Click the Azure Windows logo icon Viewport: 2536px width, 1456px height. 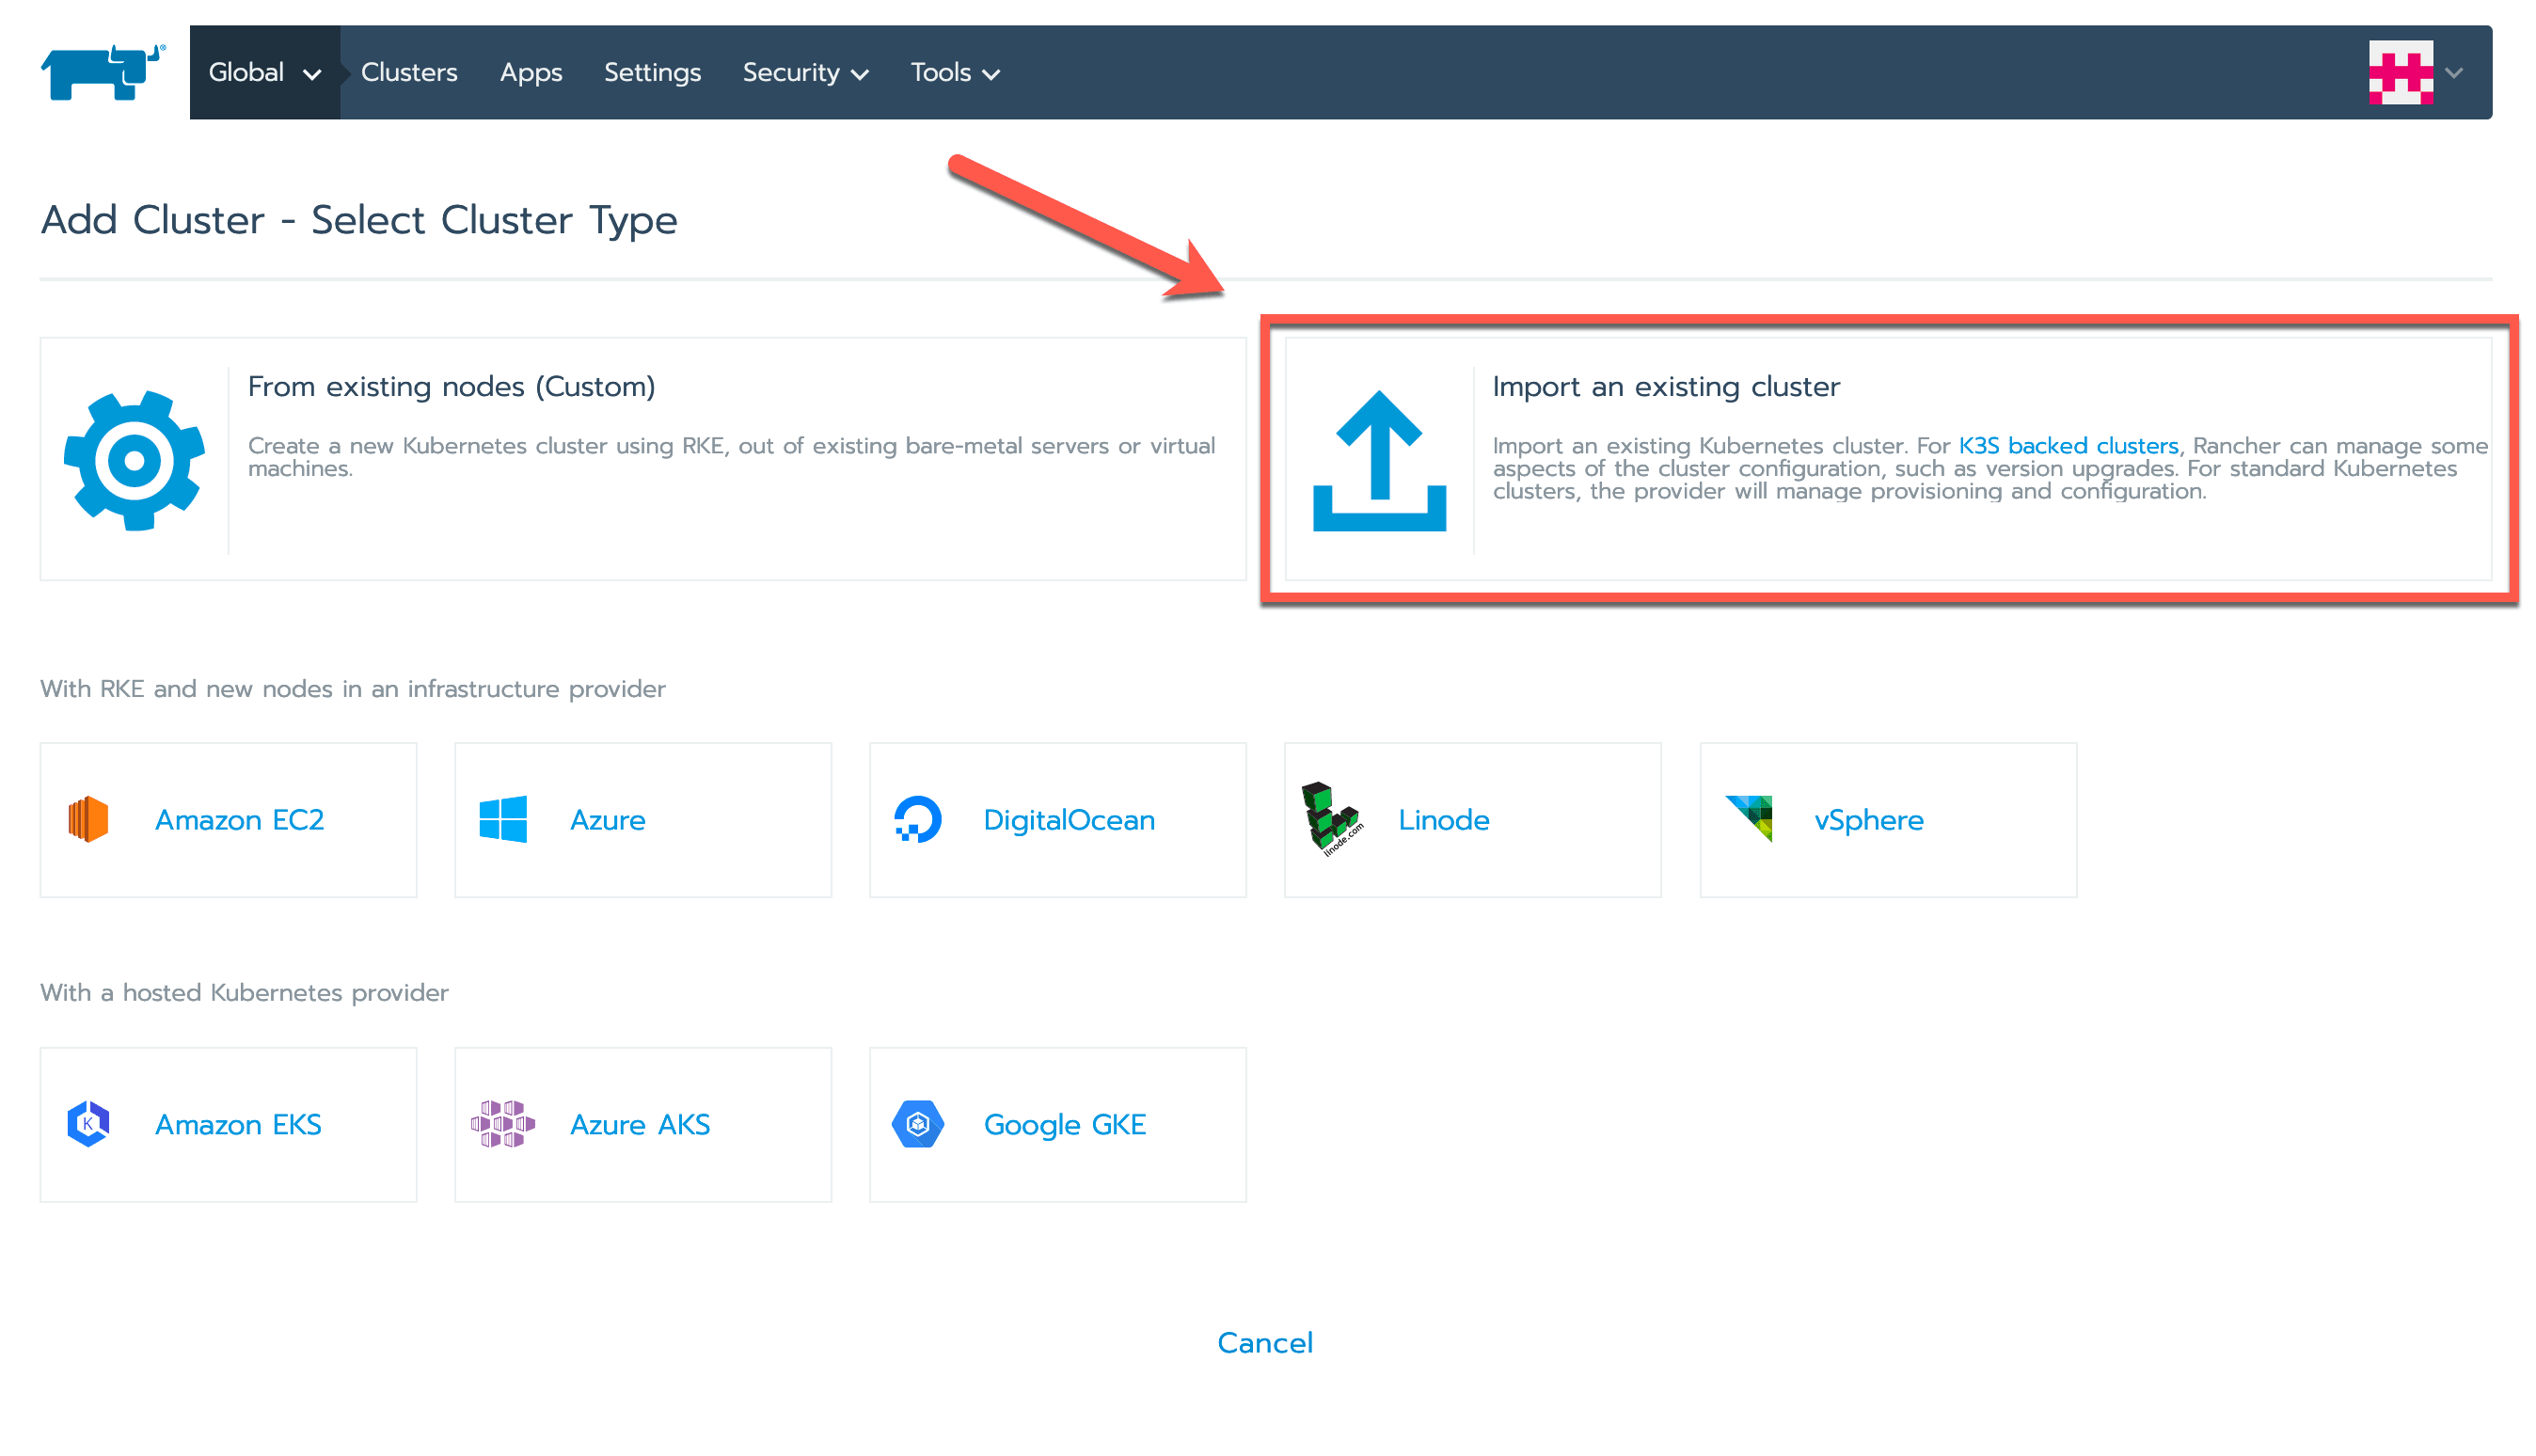tap(503, 820)
